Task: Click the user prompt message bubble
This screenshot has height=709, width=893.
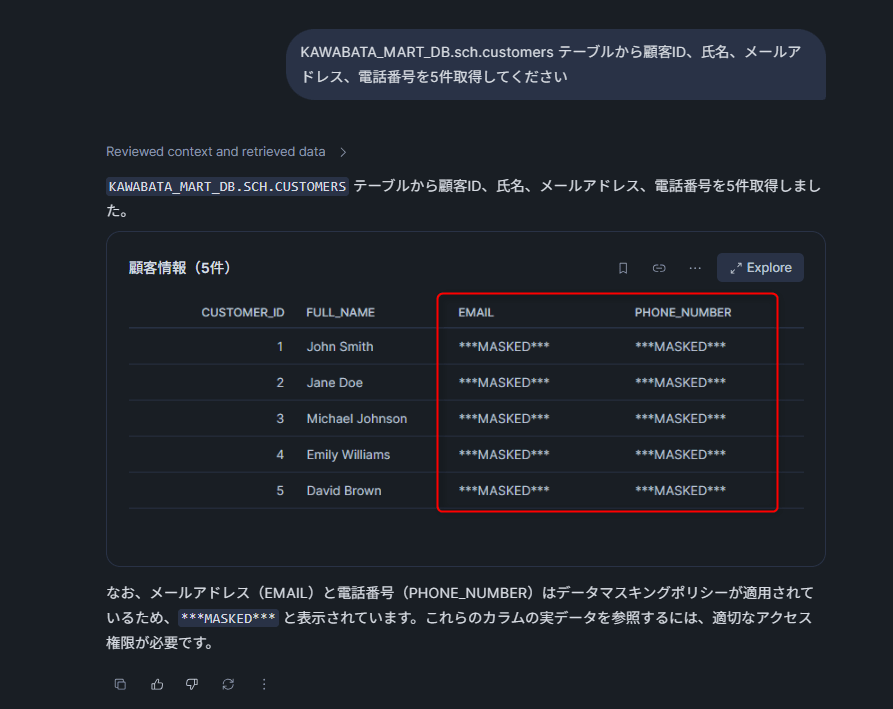Action: point(556,64)
